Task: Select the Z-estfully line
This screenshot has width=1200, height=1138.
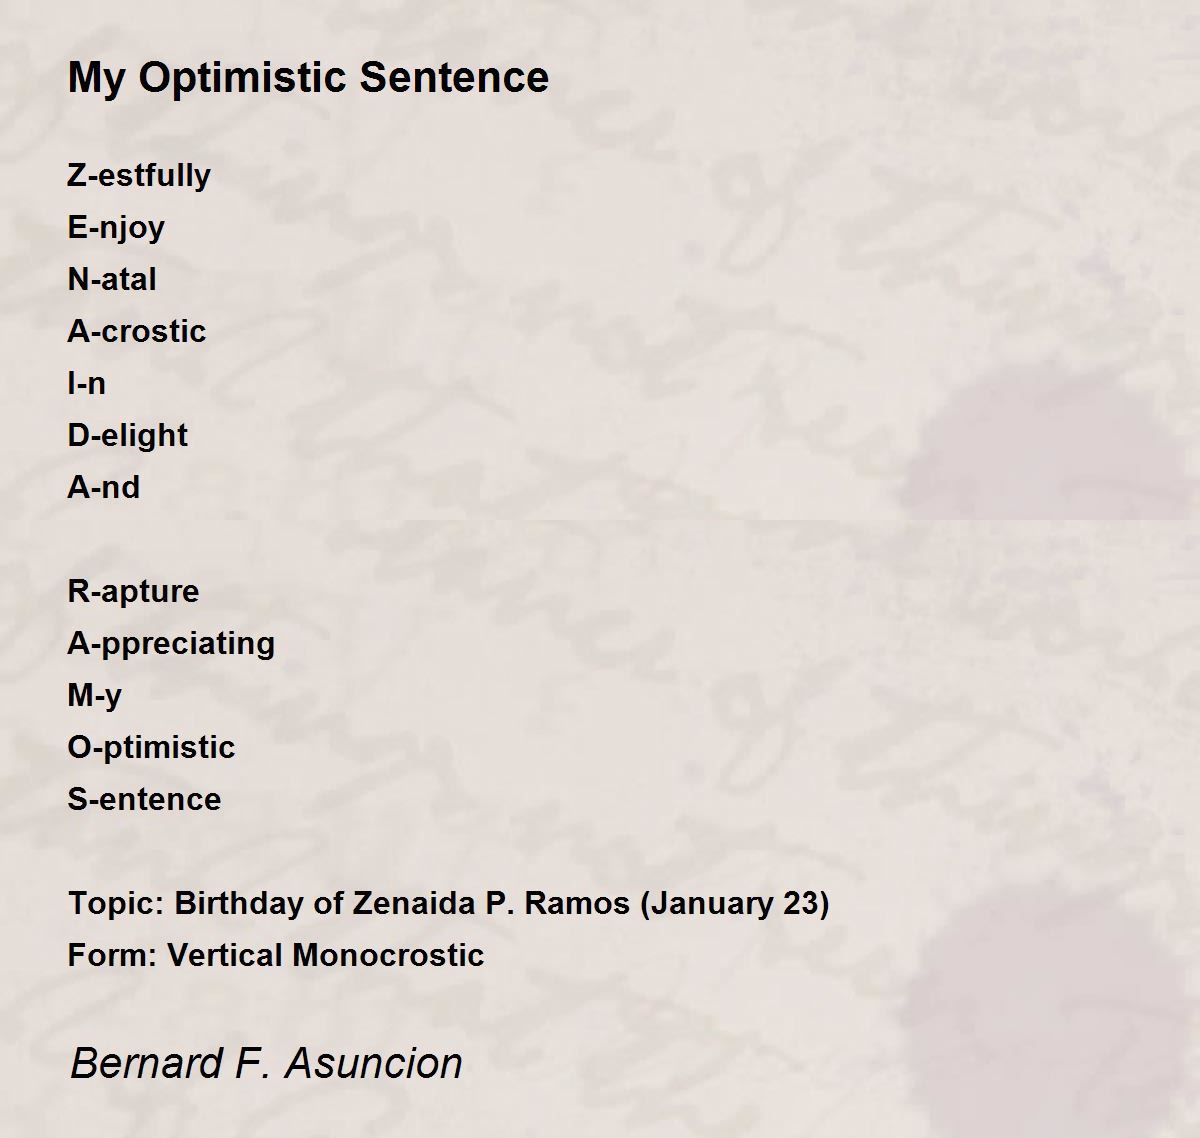Action: click(139, 175)
